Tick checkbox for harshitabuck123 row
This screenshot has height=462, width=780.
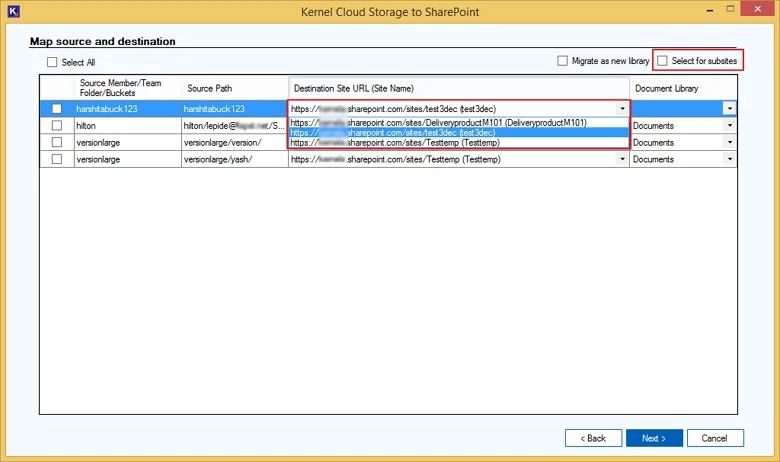point(57,108)
